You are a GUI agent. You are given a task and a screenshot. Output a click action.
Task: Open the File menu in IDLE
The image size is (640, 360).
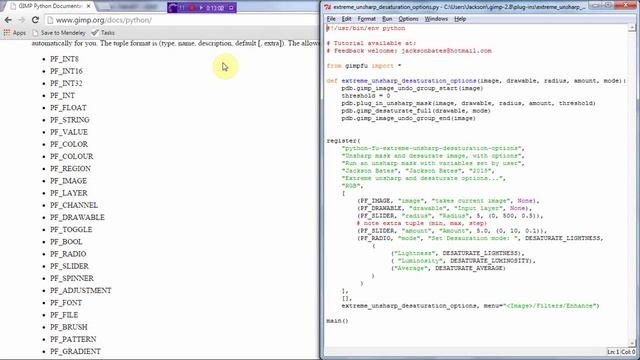(x=331, y=19)
